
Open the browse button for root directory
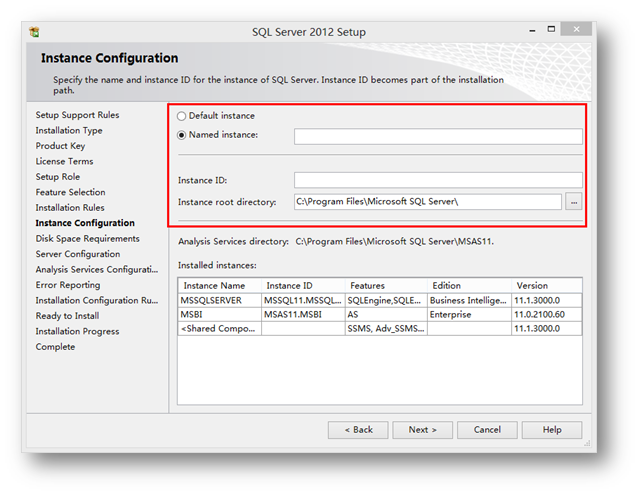573,202
